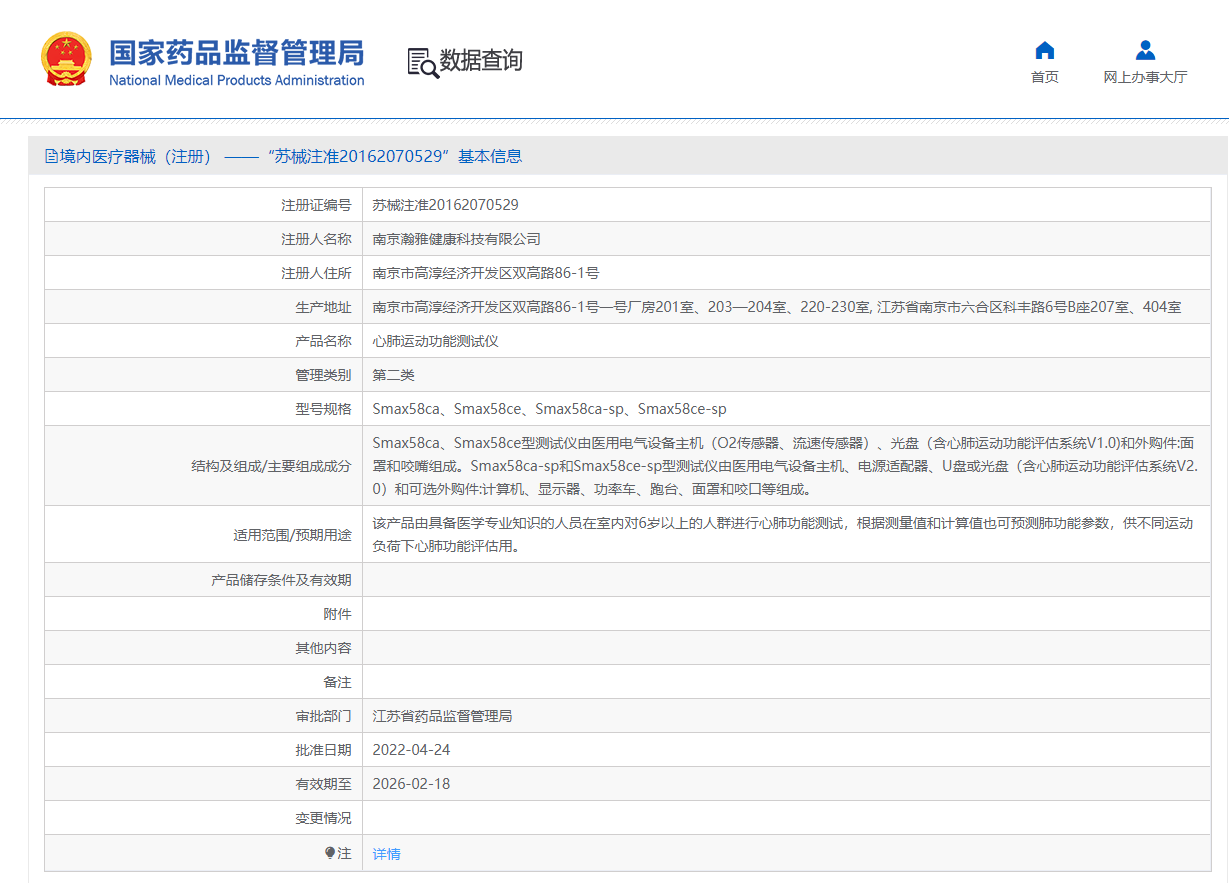
Task: Click the 其他内容 row label
Action: (x=323, y=648)
